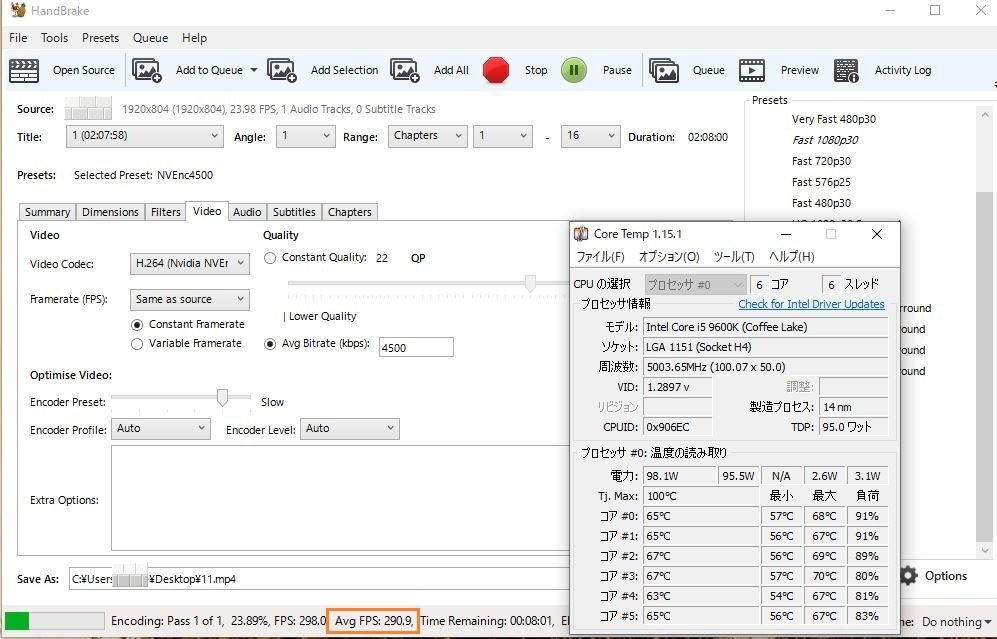Image resolution: width=997 pixels, height=639 pixels.
Task: Select Constant Framerate radio button
Action: 137,325
